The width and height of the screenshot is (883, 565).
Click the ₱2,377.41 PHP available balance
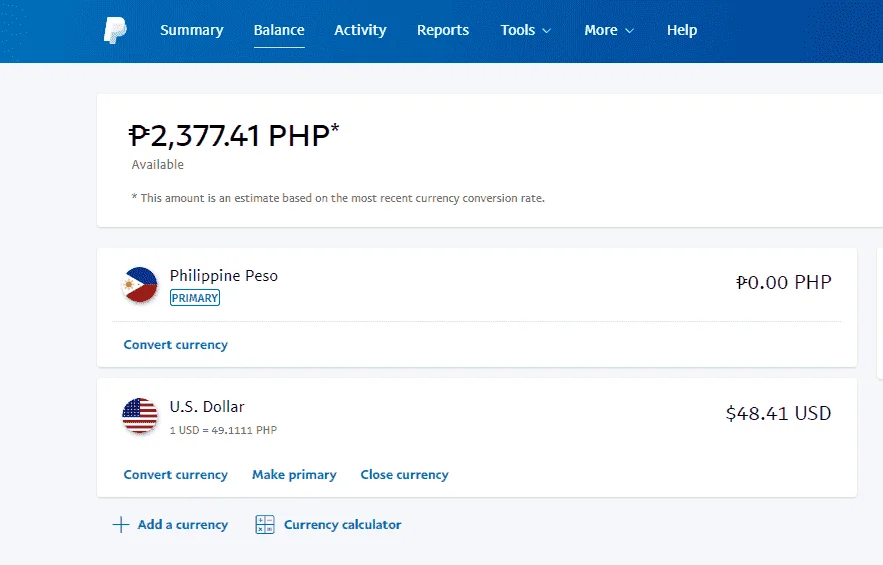pos(234,136)
